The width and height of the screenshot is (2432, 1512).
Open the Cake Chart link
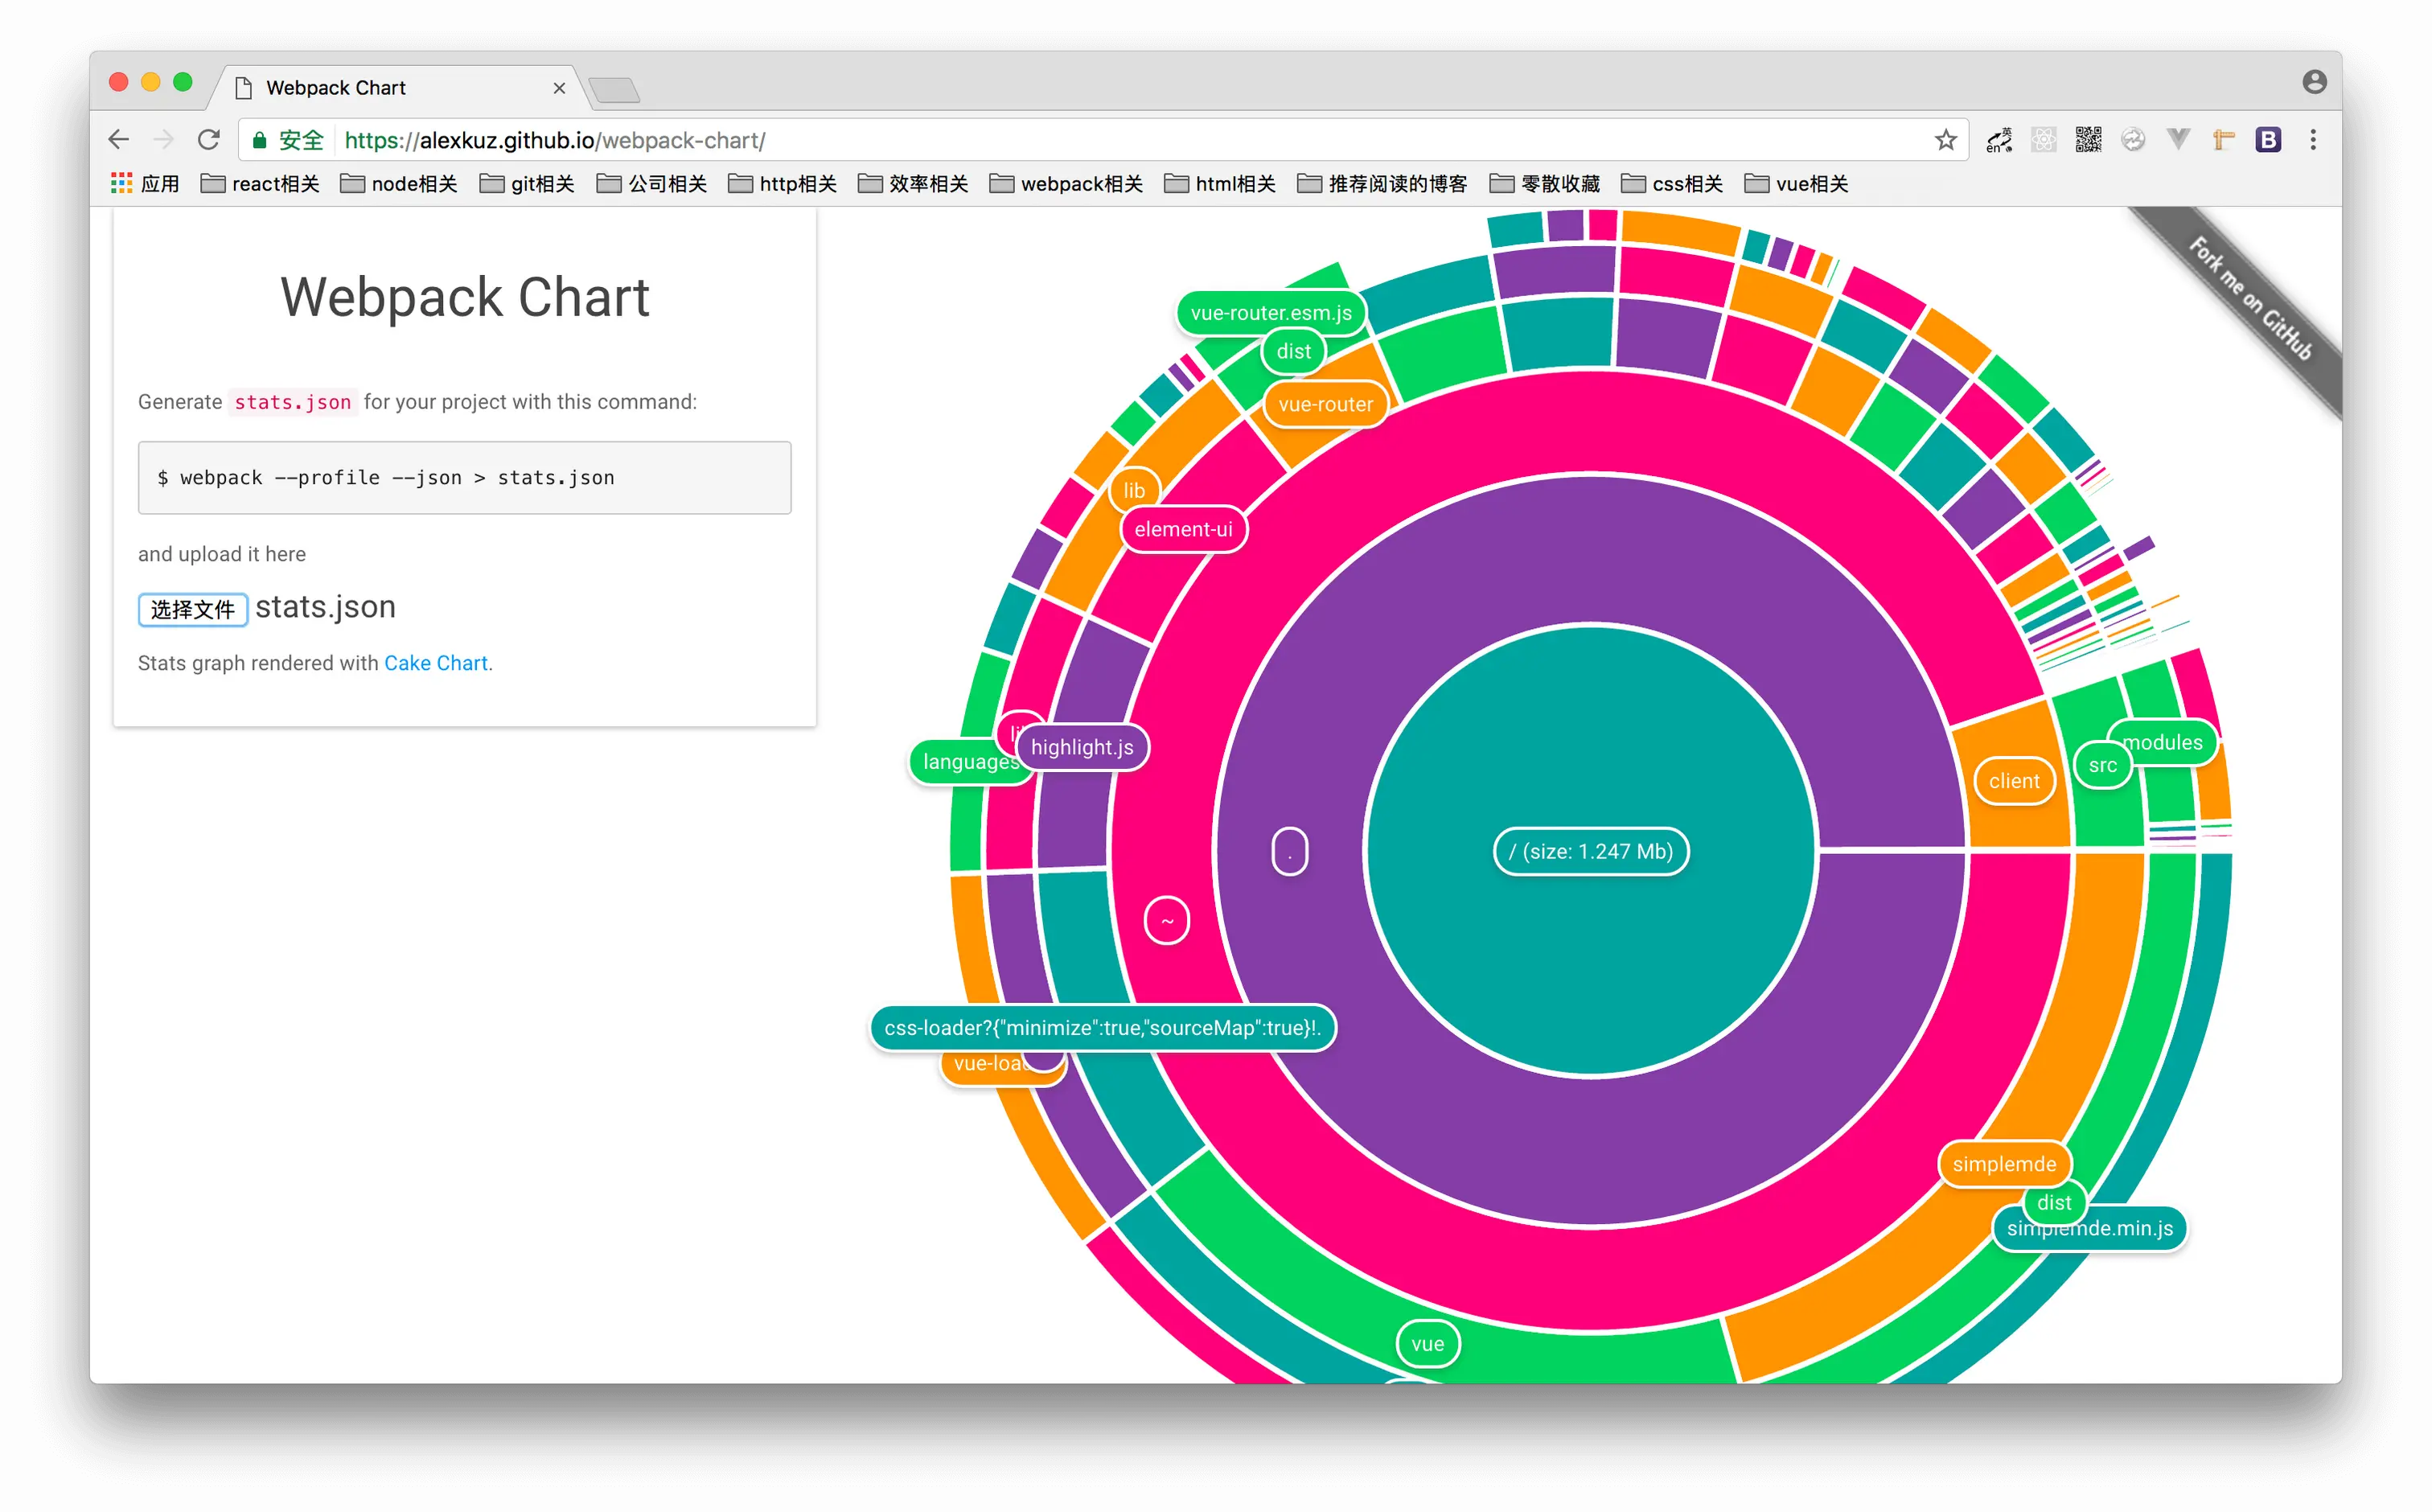coord(436,663)
